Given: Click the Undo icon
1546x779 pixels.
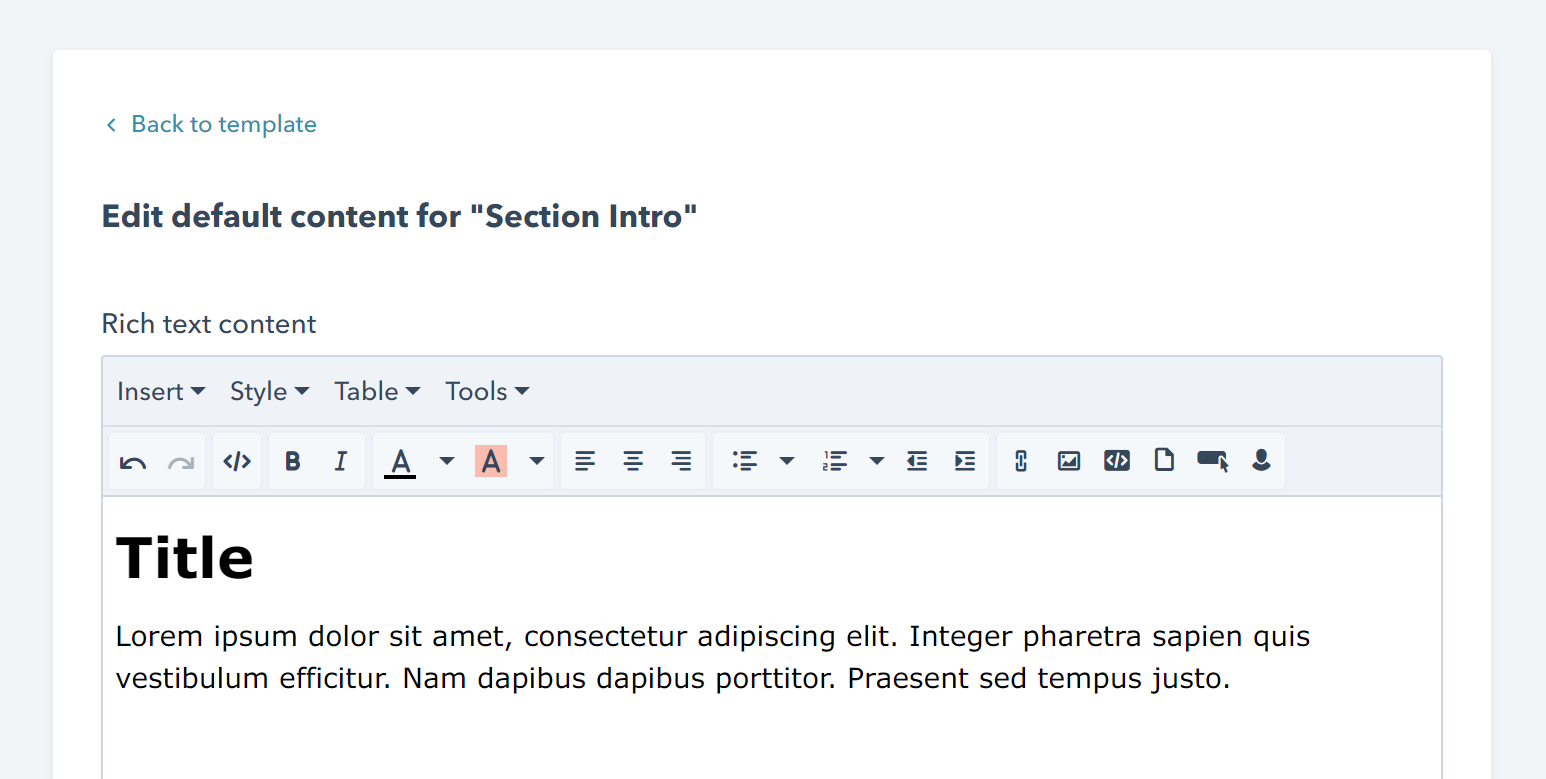Looking at the screenshot, I should [x=133, y=461].
